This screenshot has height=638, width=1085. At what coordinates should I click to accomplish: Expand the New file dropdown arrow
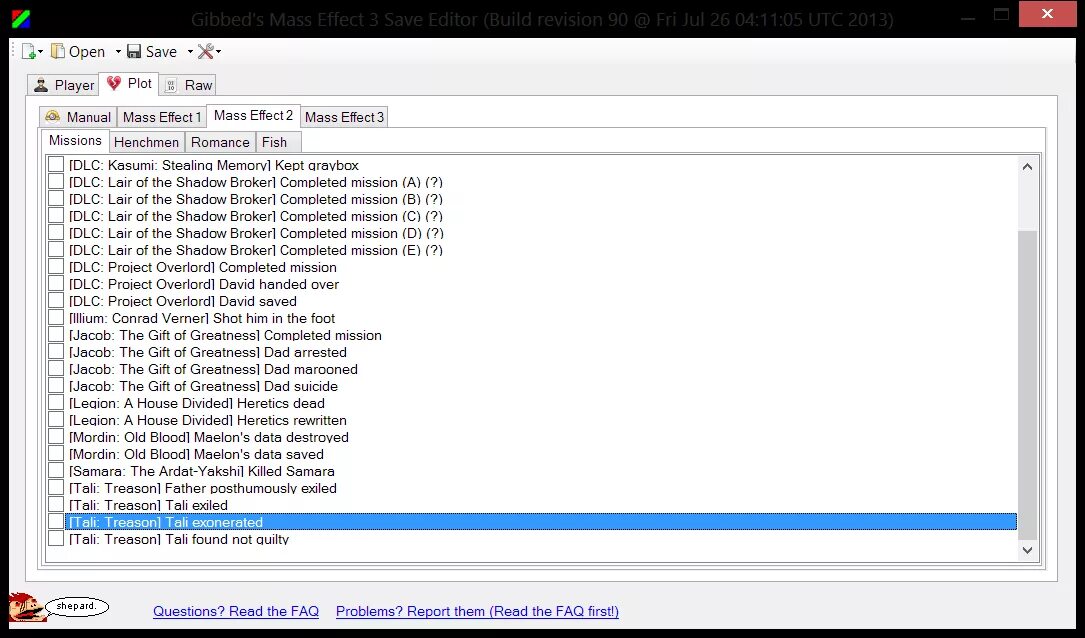[40, 52]
